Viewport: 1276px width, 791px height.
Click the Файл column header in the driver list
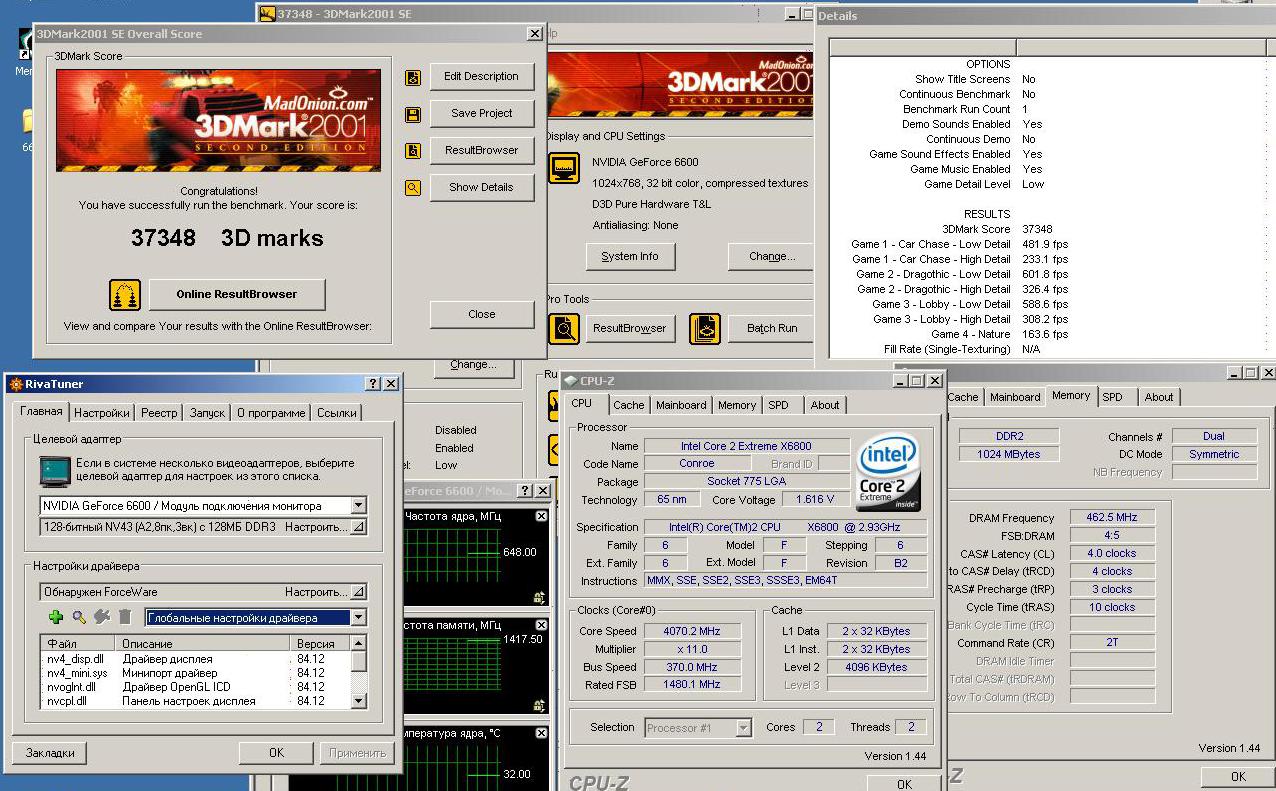click(79, 644)
